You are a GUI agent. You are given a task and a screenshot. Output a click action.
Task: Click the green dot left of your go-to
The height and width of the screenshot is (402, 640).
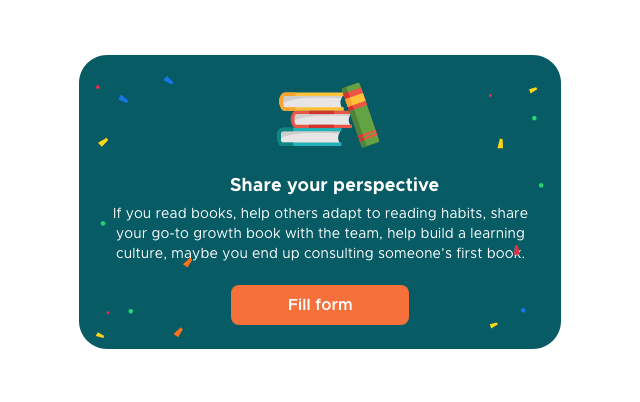[x=103, y=223]
